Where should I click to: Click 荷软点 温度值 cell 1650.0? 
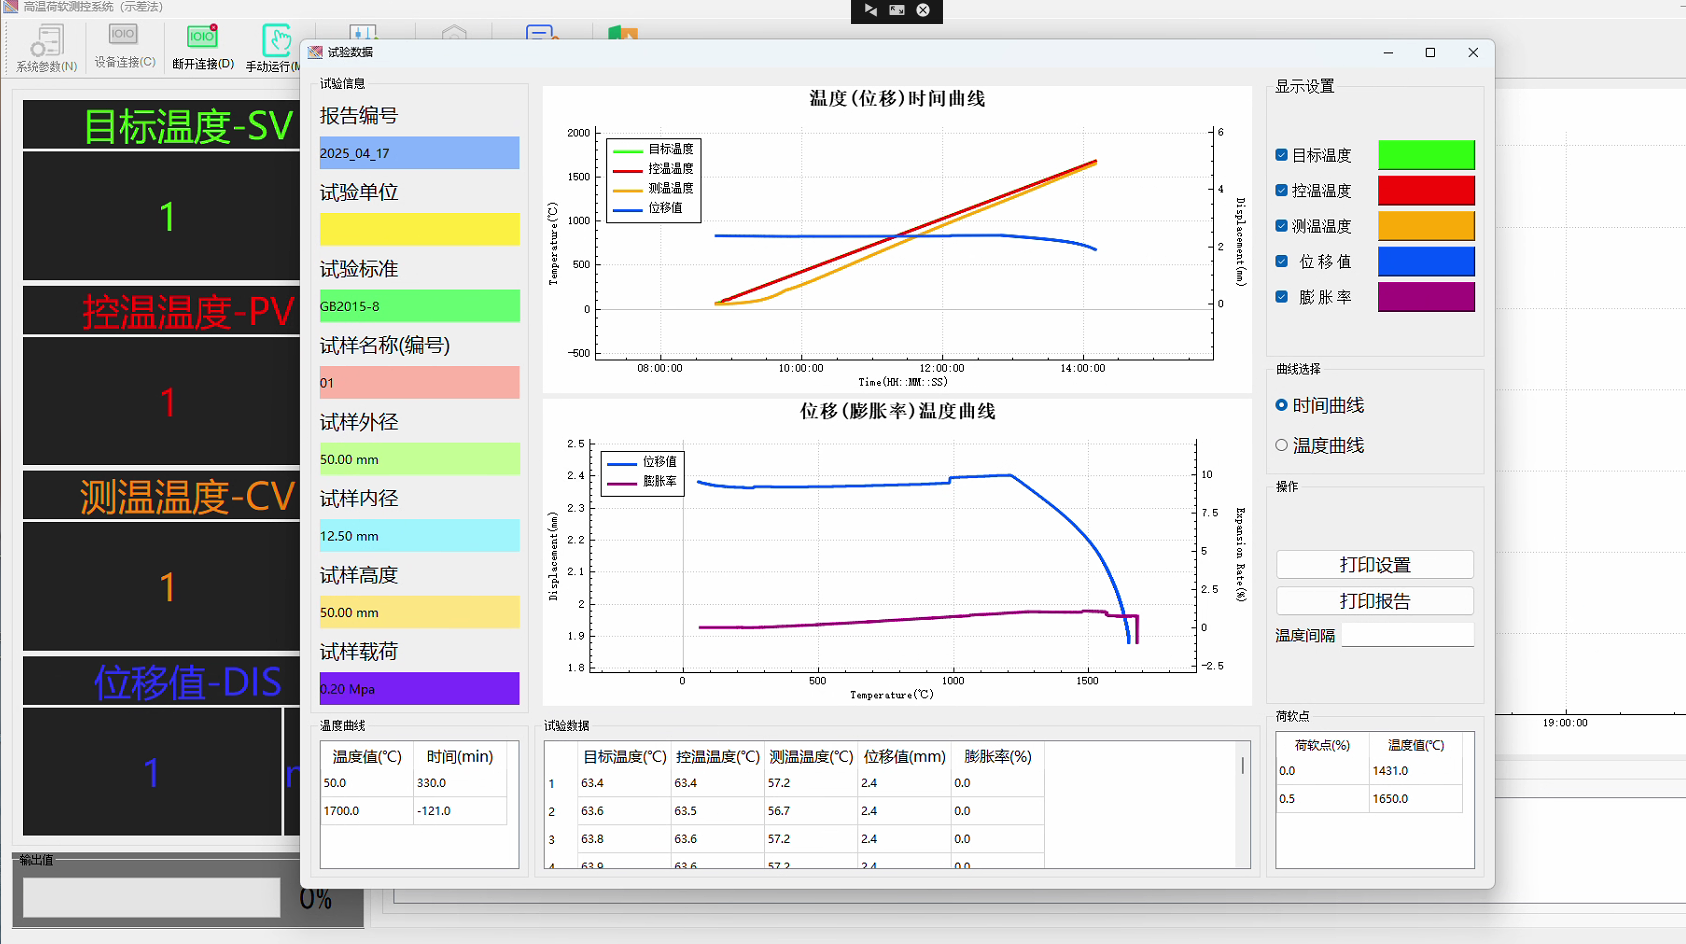coord(1415,799)
